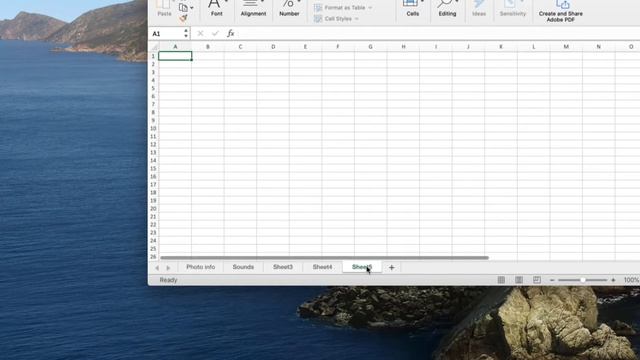Open the Copy dropdown arrow
Viewport: 640px width, 360px height.
pos(192,8)
